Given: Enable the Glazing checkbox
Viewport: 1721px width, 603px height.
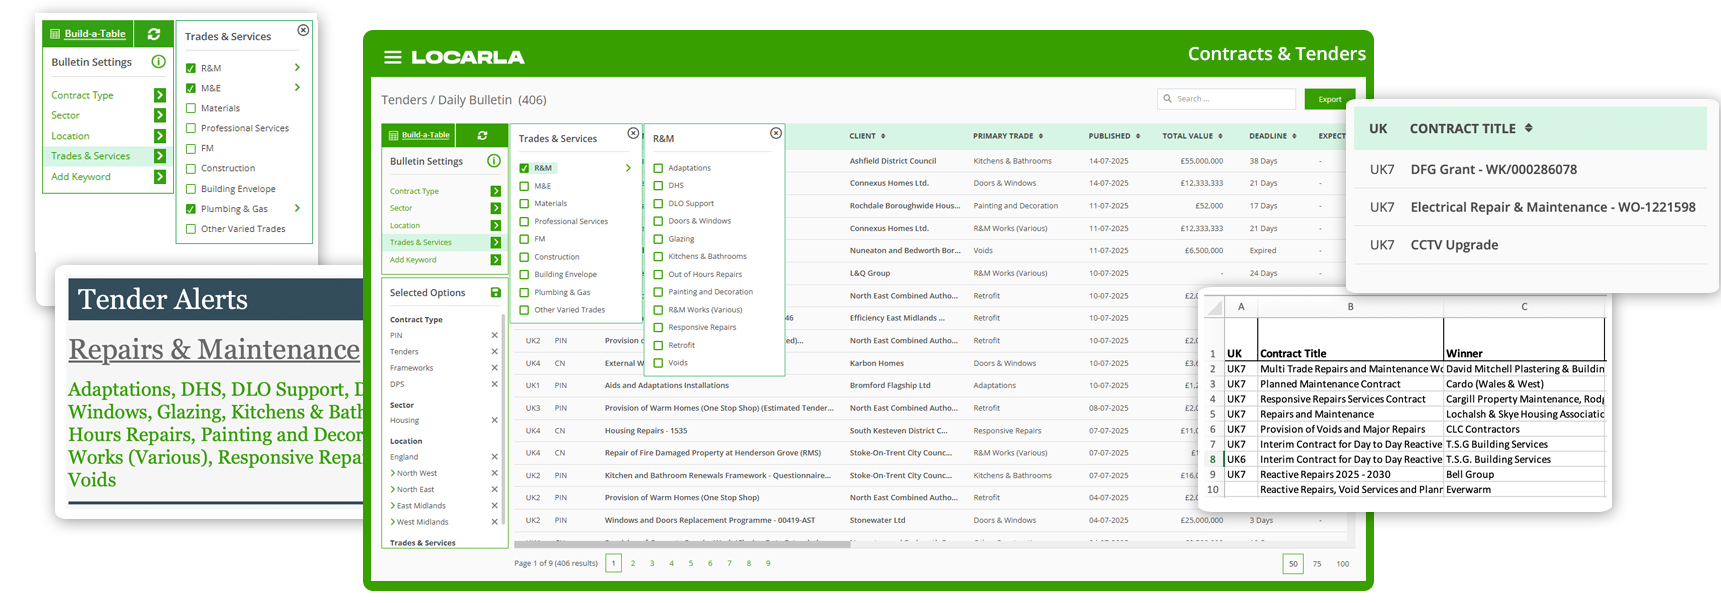Looking at the screenshot, I should pyautogui.click(x=658, y=239).
